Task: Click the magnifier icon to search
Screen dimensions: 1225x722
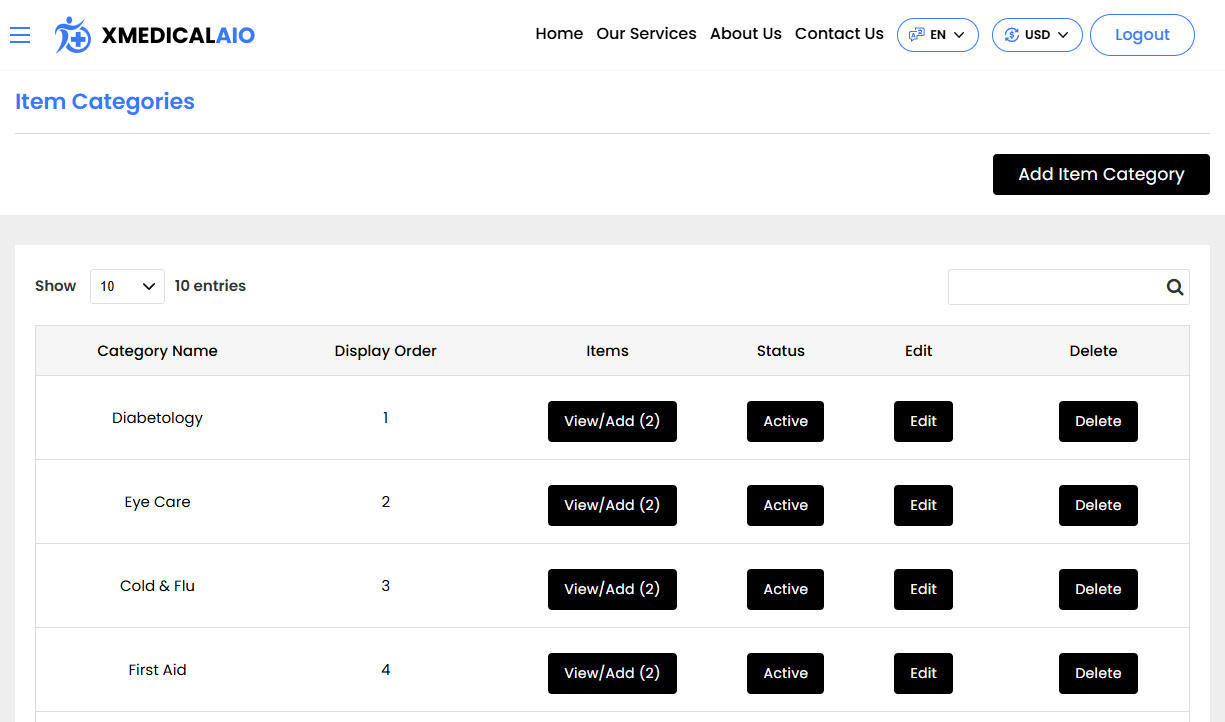Action: (1174, 287)
